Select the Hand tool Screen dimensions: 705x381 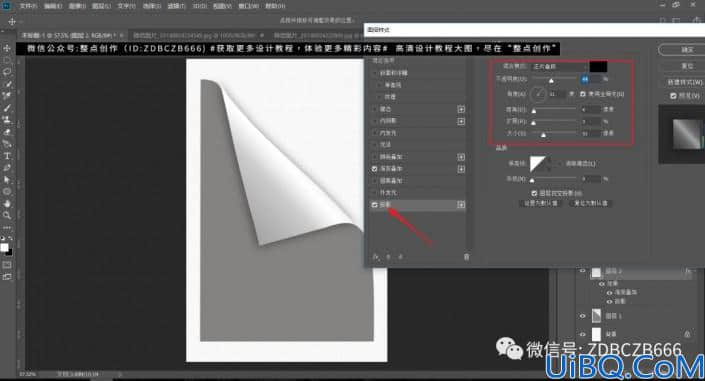pyautogui.click(x=7, y=204)
